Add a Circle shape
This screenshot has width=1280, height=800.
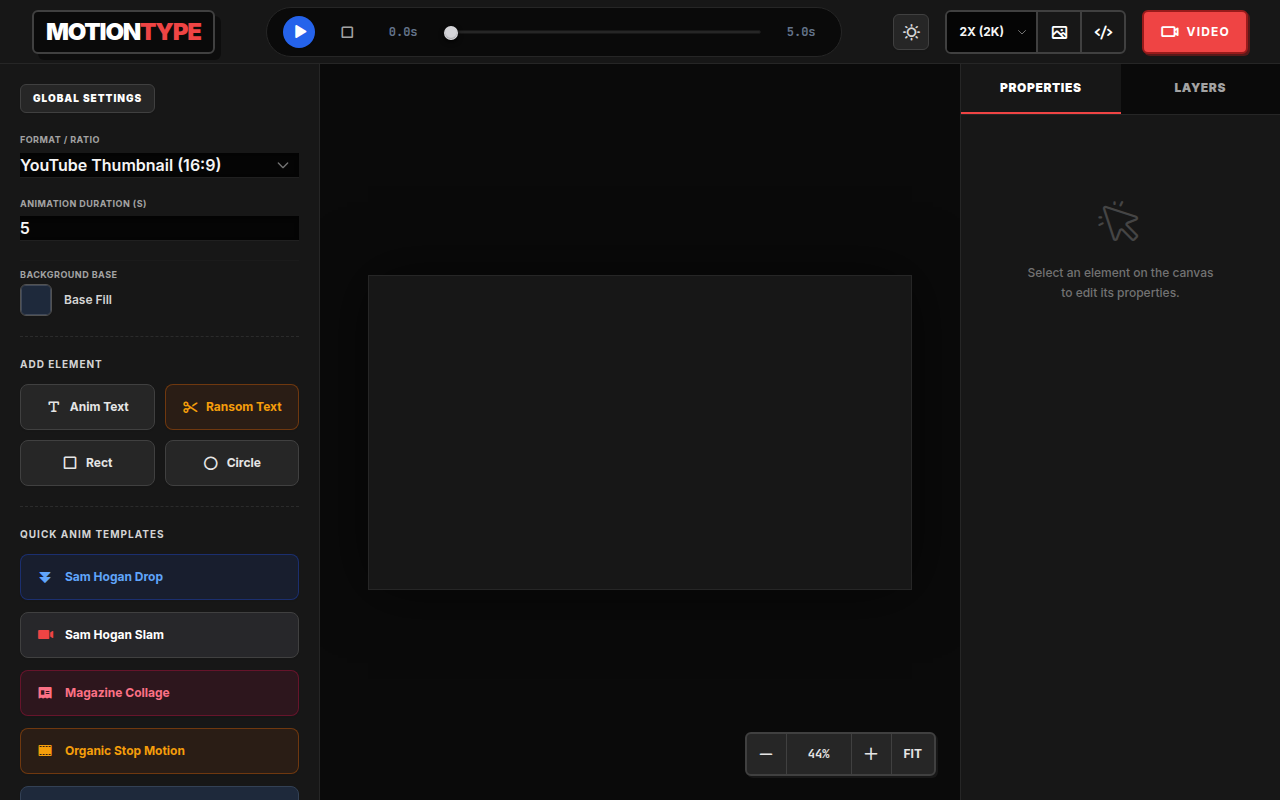click(232, 463)
